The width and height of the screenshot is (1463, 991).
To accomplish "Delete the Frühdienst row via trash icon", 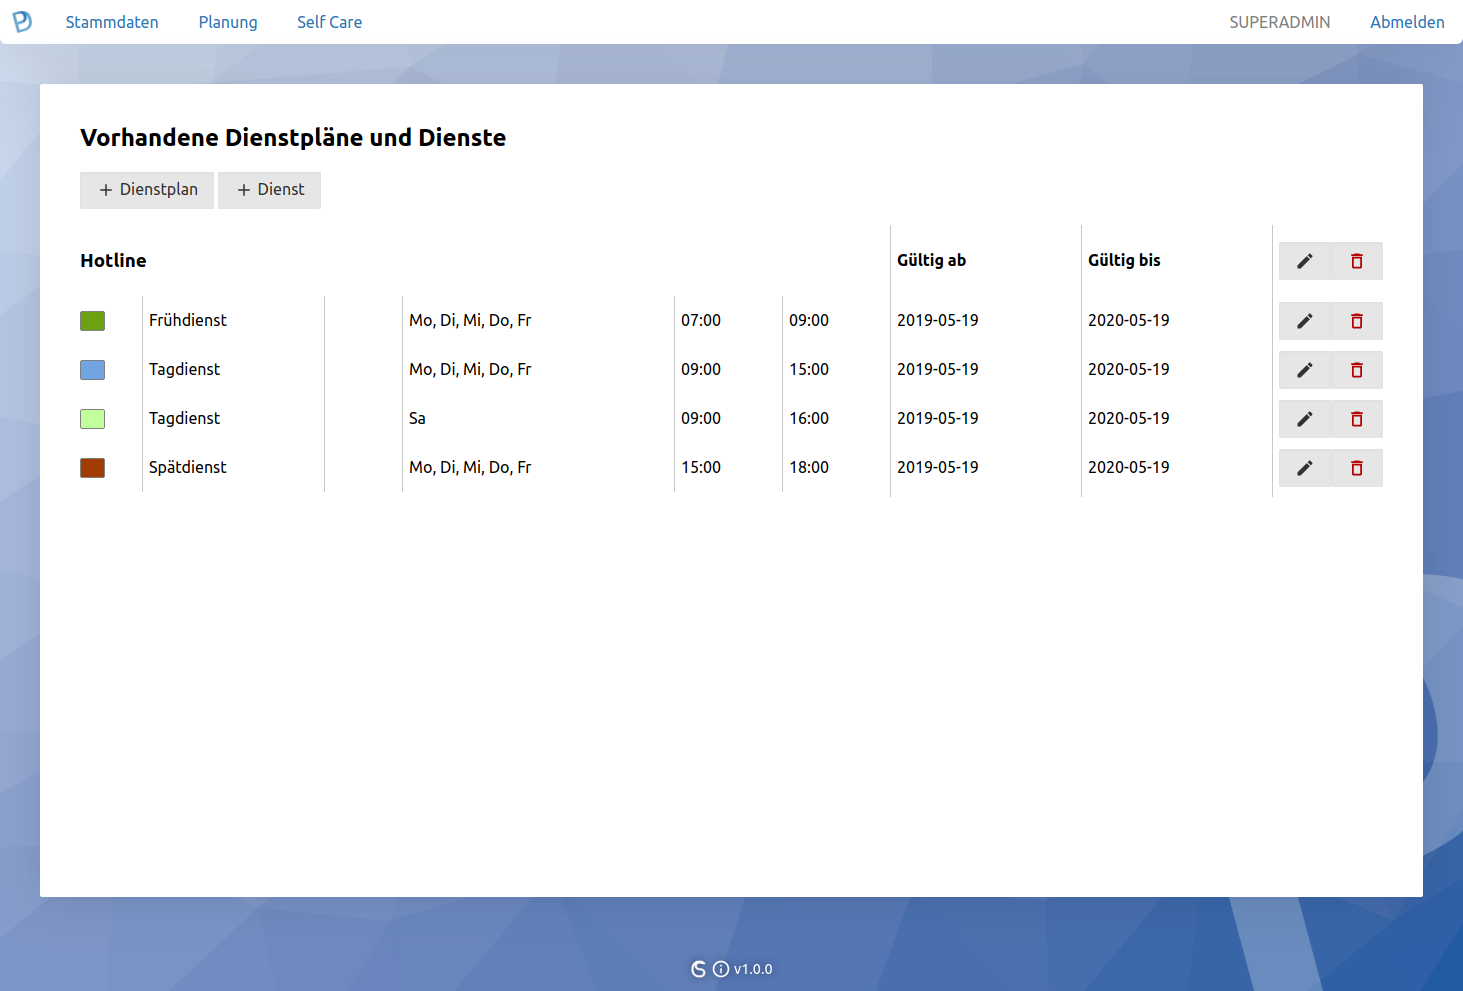I will coord(1357,321).
